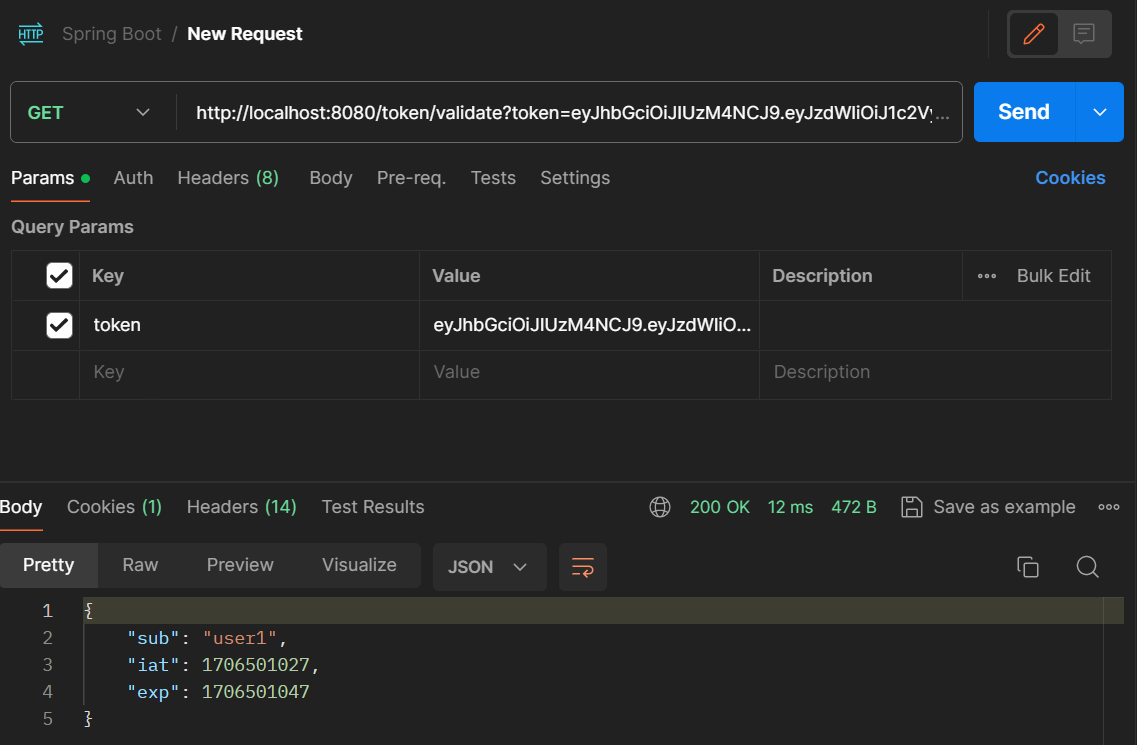Open the Settings tab

tap(575, 178)
